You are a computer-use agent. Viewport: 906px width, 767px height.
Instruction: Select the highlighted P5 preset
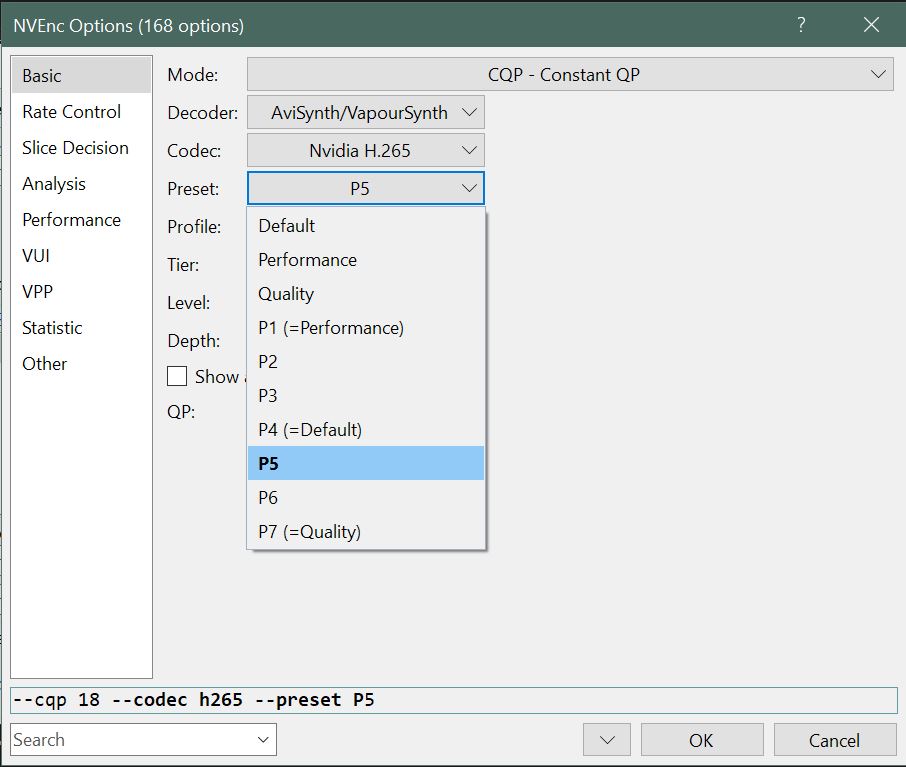pos(366,463)
